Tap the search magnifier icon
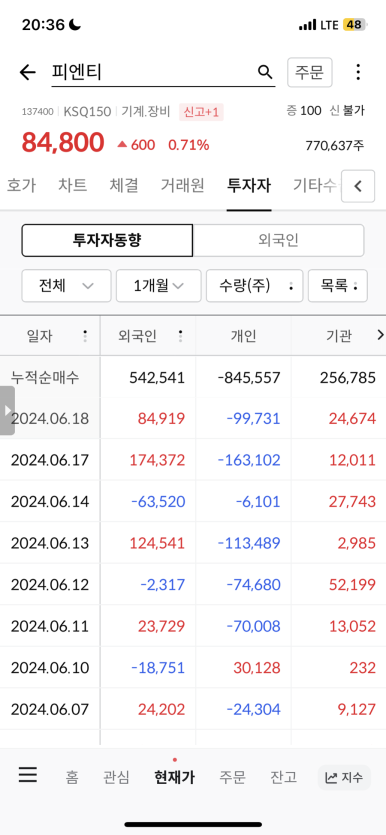Screen dimensions: 386x835 265,72
